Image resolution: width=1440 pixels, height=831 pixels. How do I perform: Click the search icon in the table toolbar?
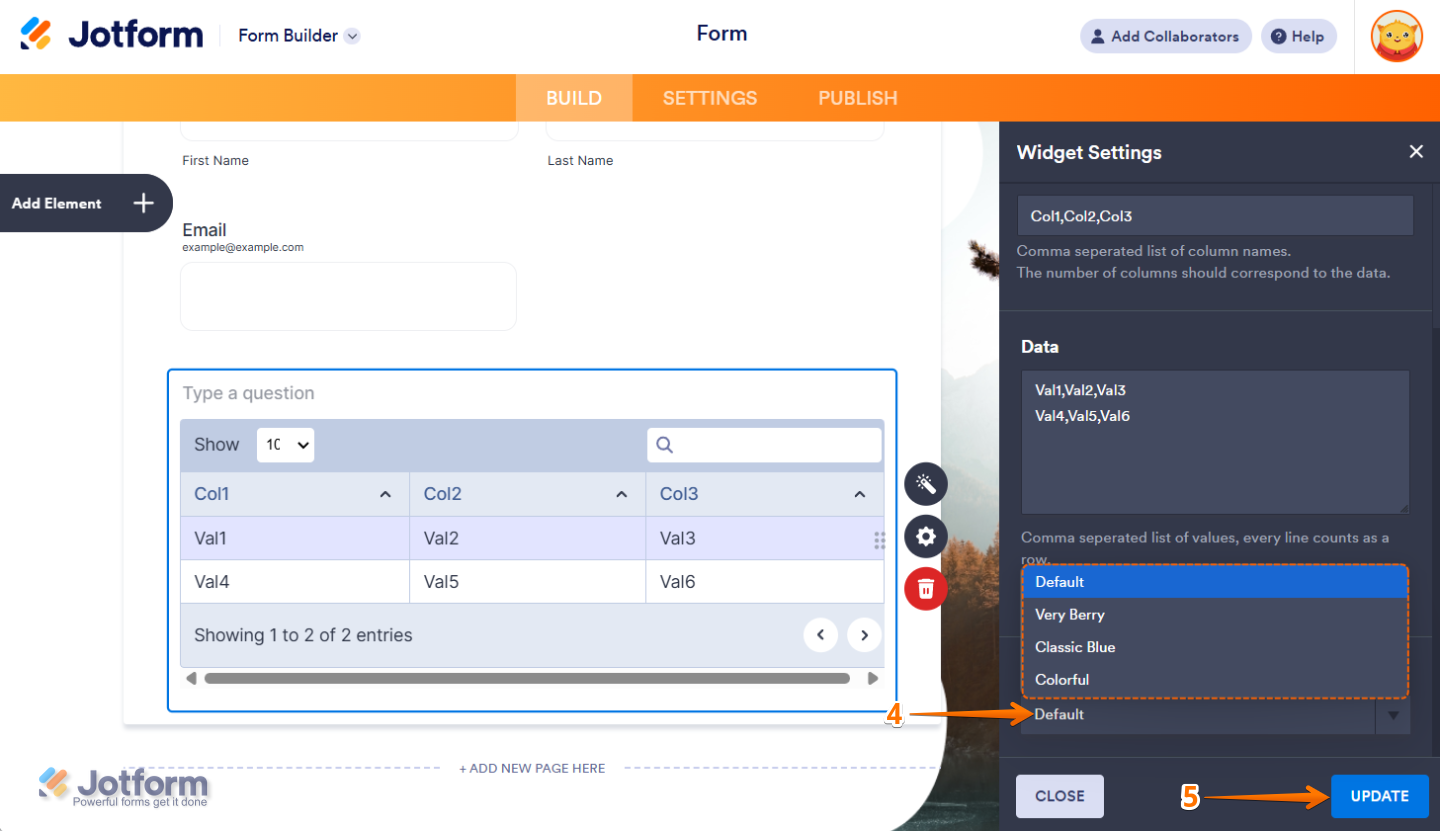click(664, 444)
